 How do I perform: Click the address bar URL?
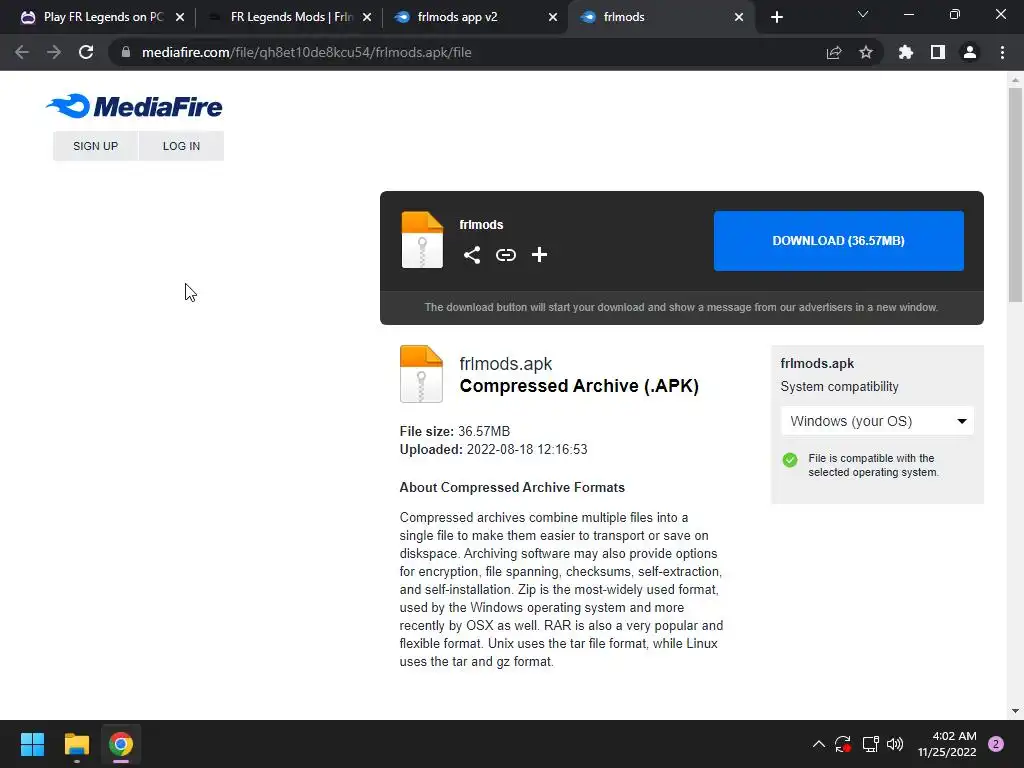306,52
